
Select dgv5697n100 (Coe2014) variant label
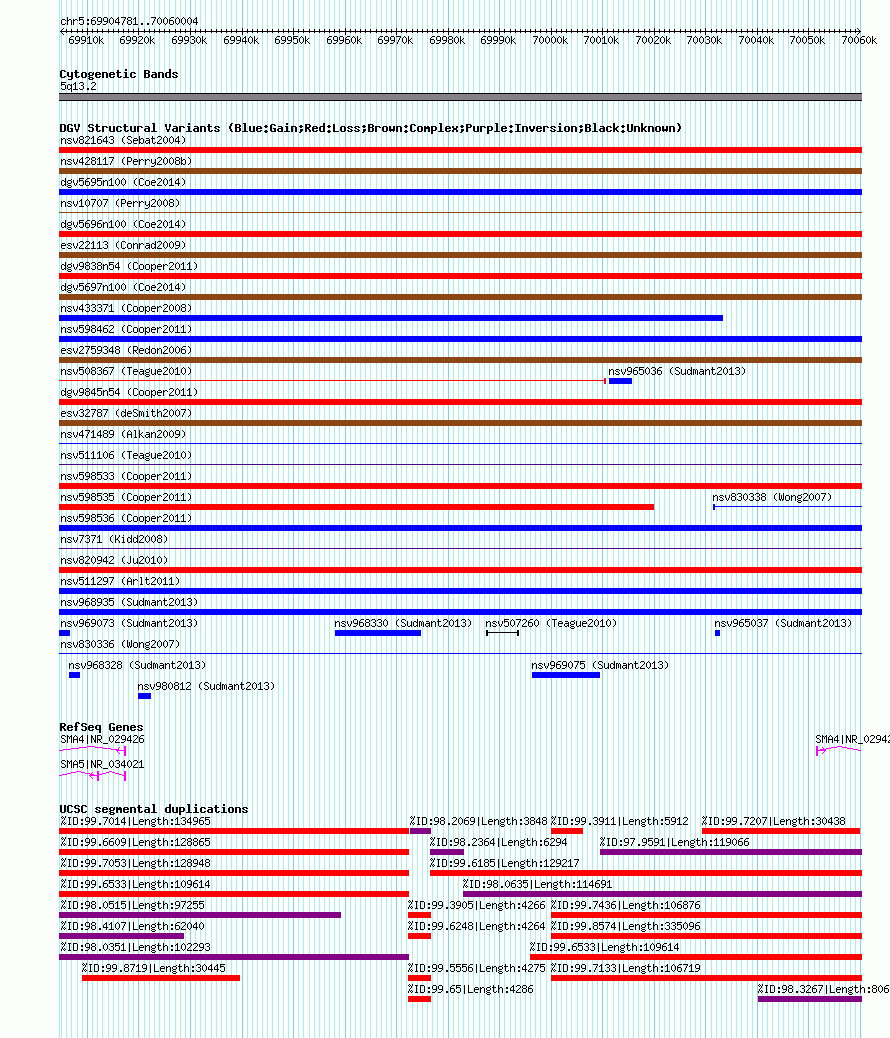tap(123, 287)
